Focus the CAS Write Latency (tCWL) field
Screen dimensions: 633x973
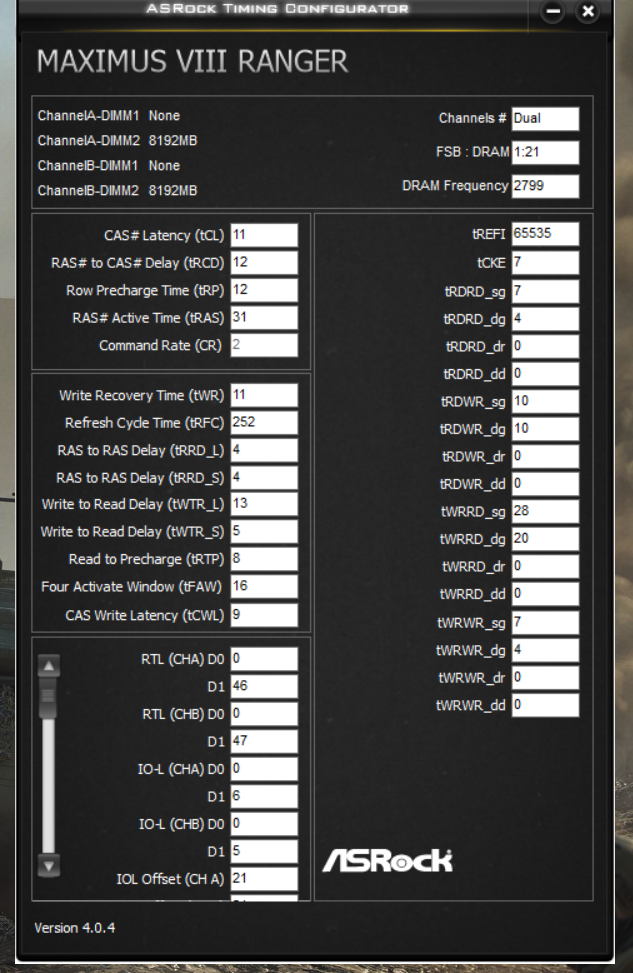pos(264,615)
